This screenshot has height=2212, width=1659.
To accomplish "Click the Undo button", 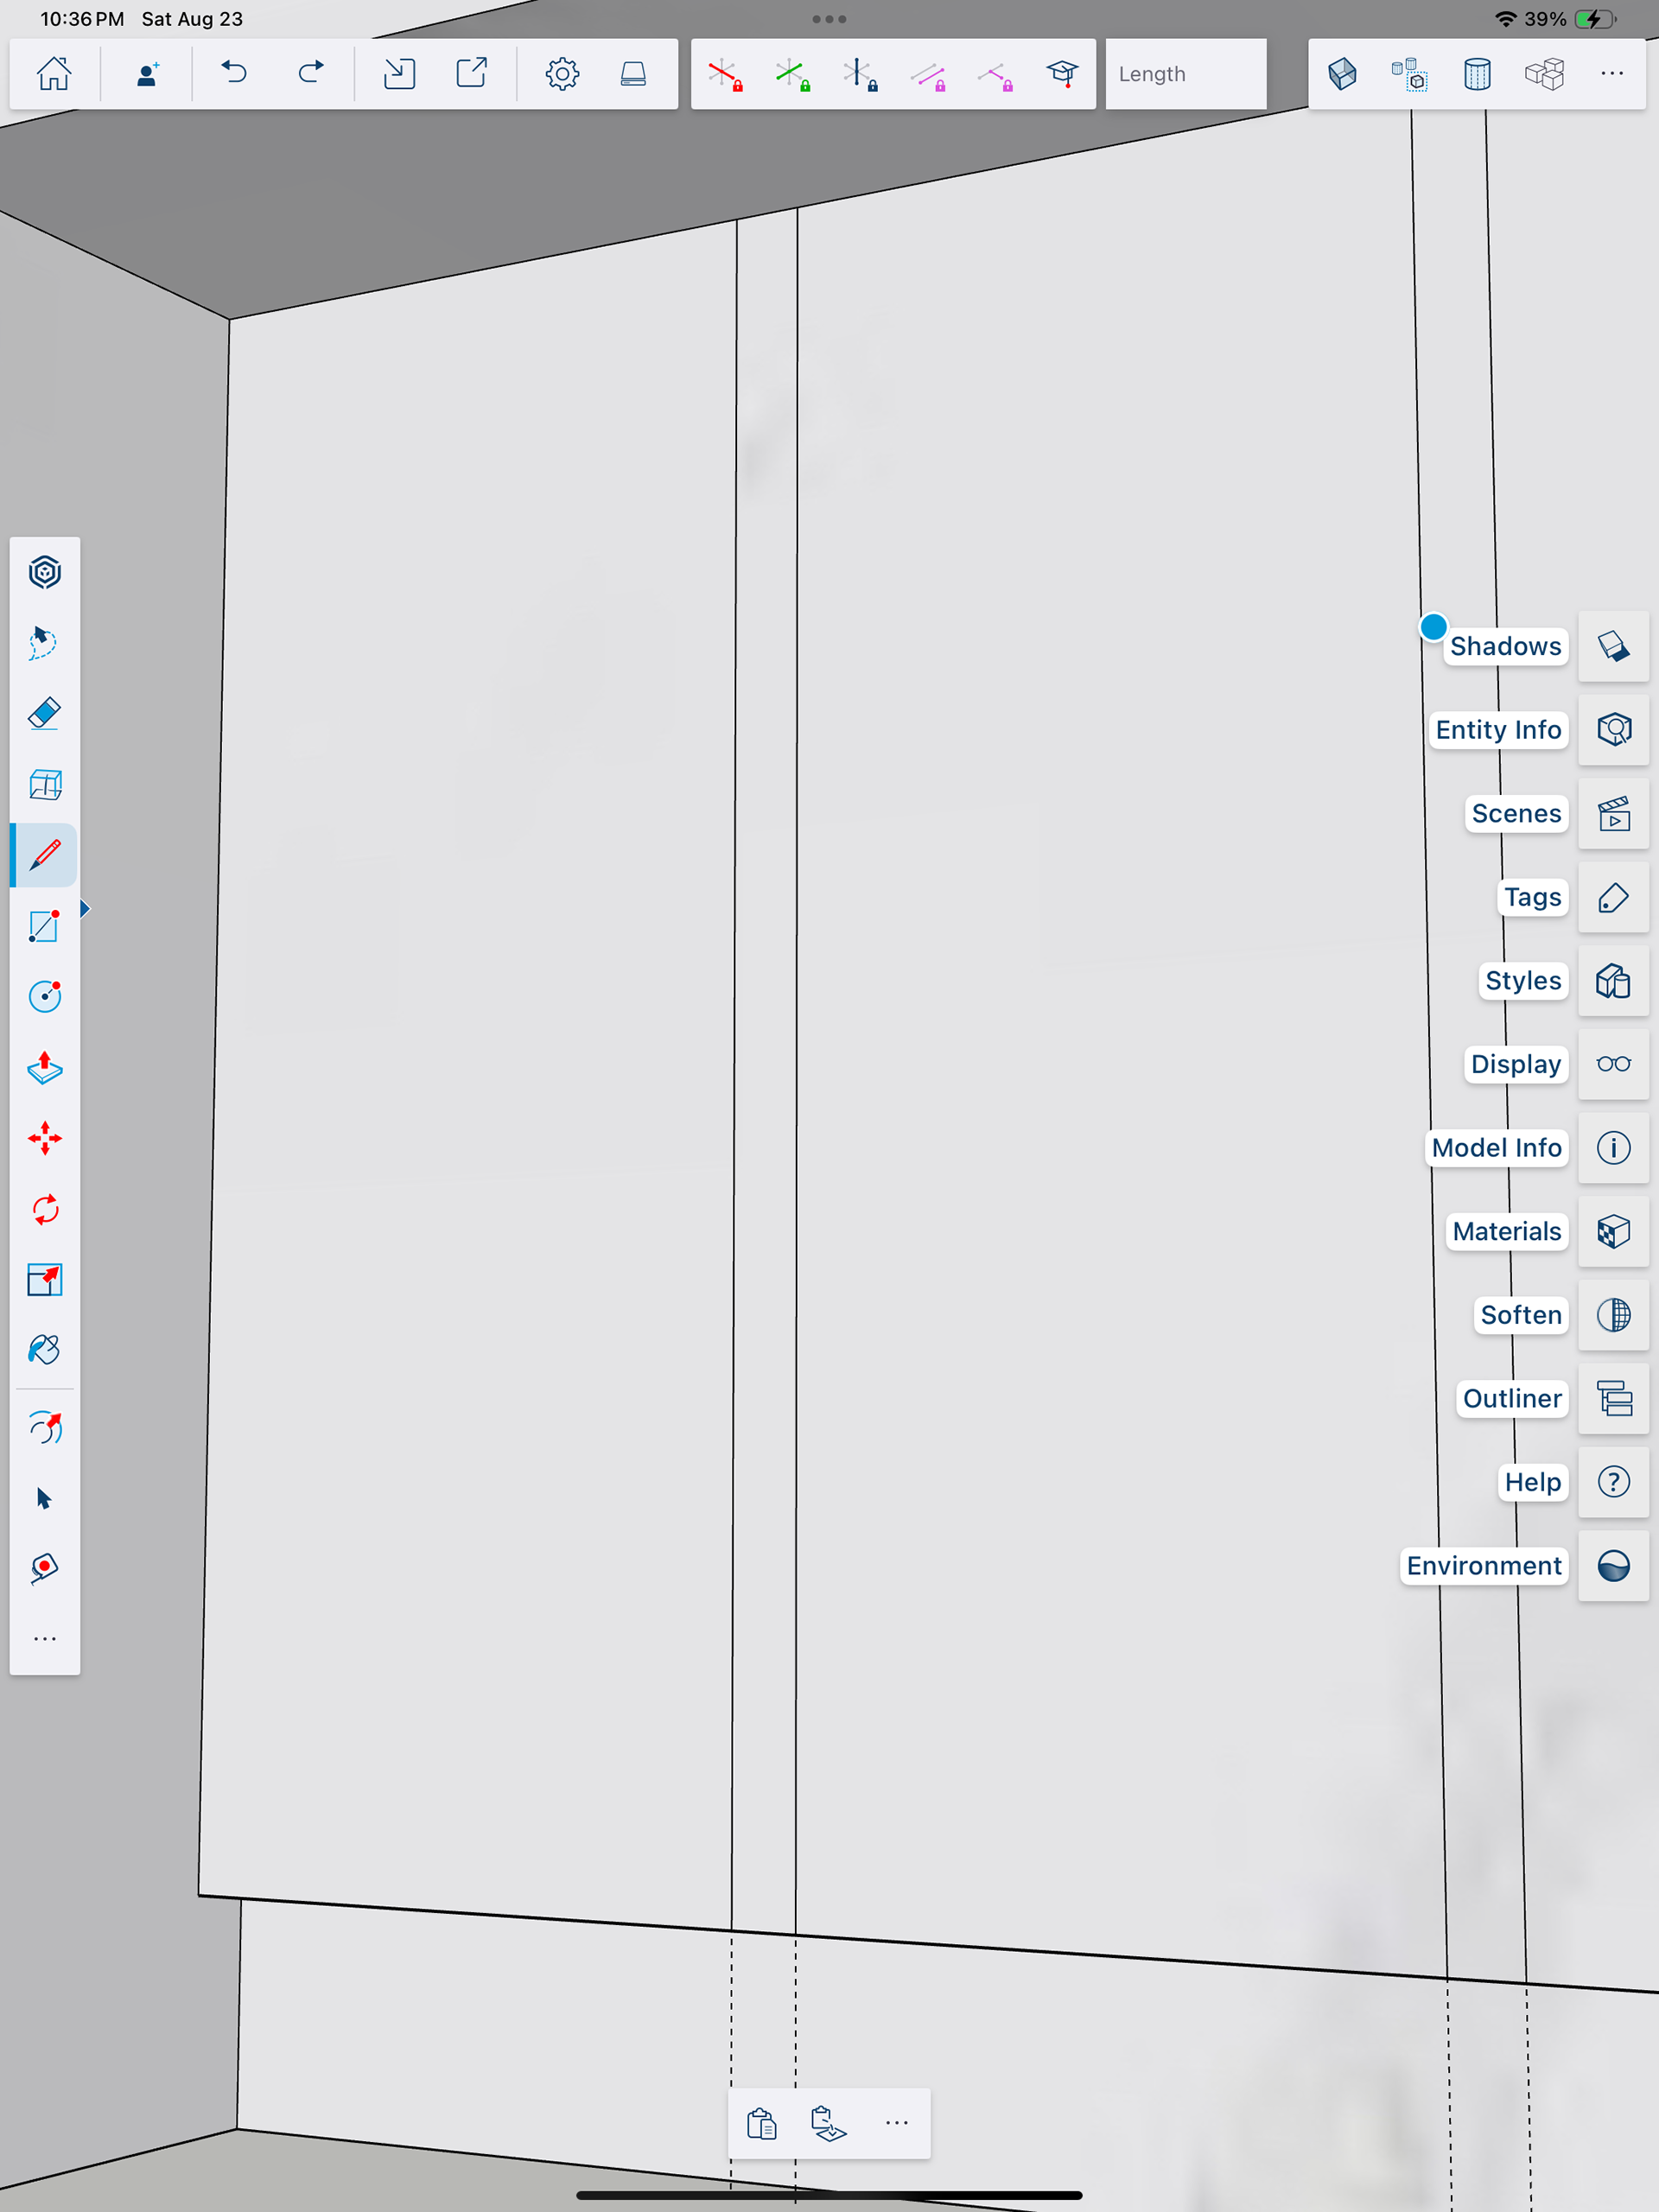I will pos(234,74).
